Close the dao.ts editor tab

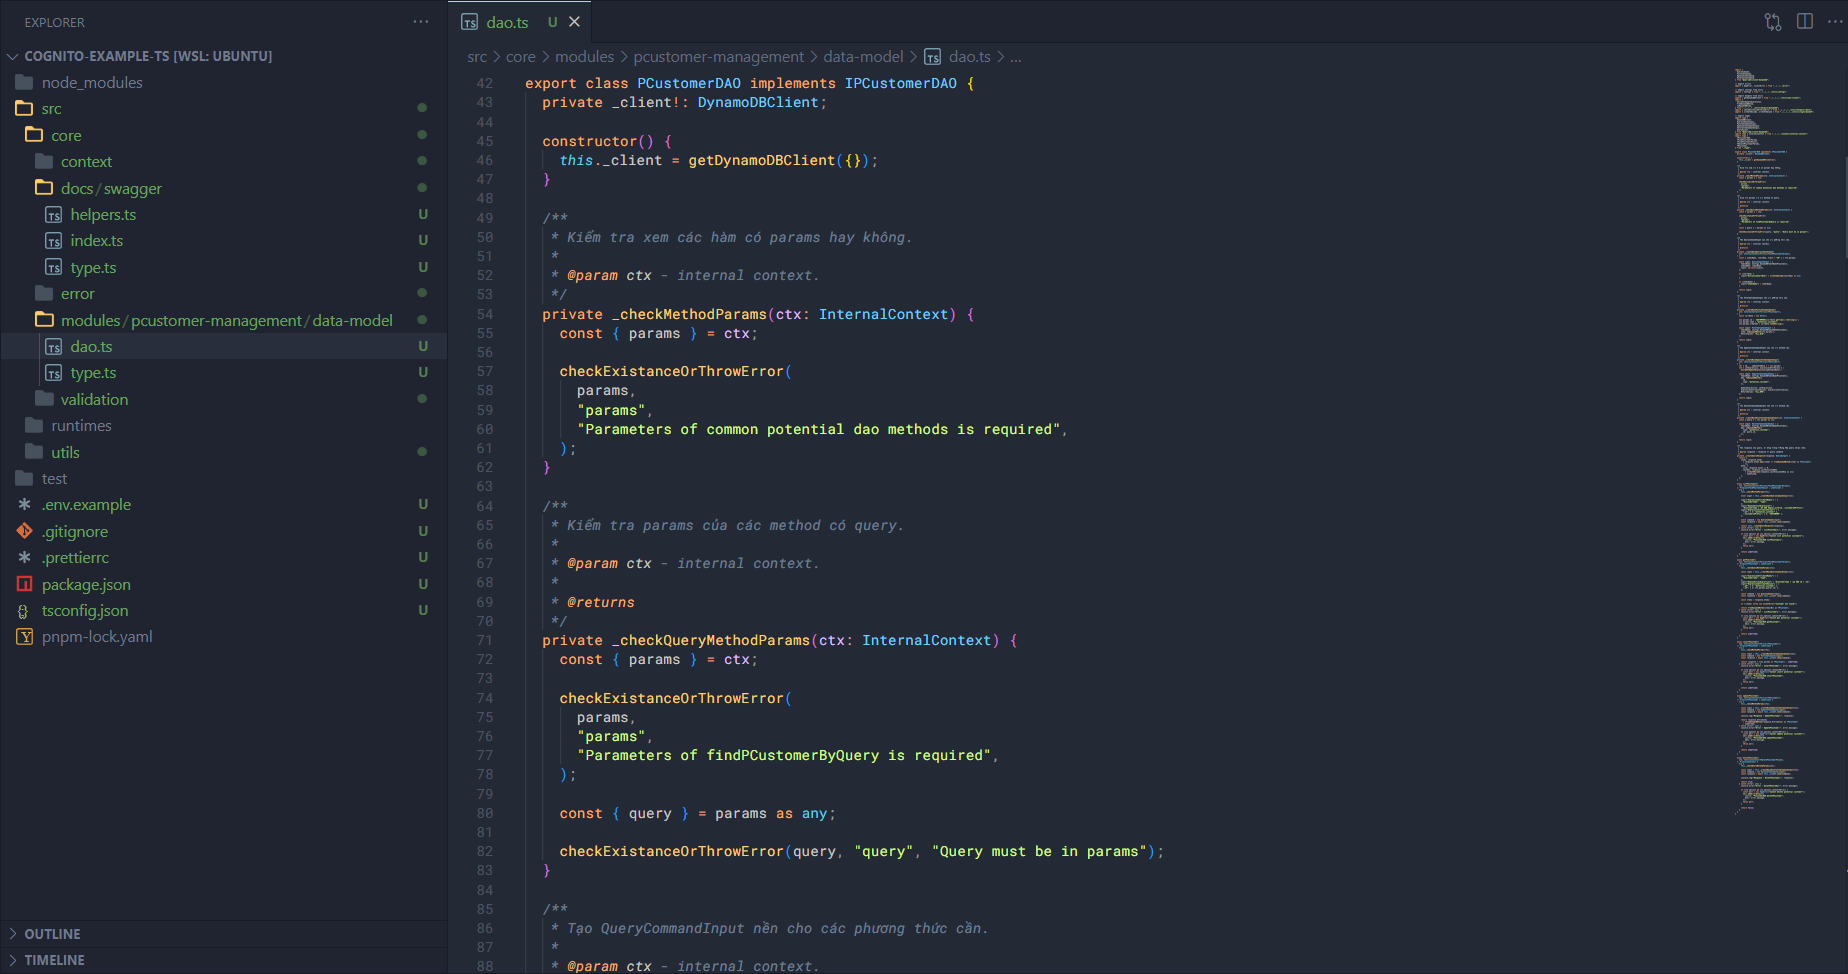pyautogui.click(x=574, y=22)
